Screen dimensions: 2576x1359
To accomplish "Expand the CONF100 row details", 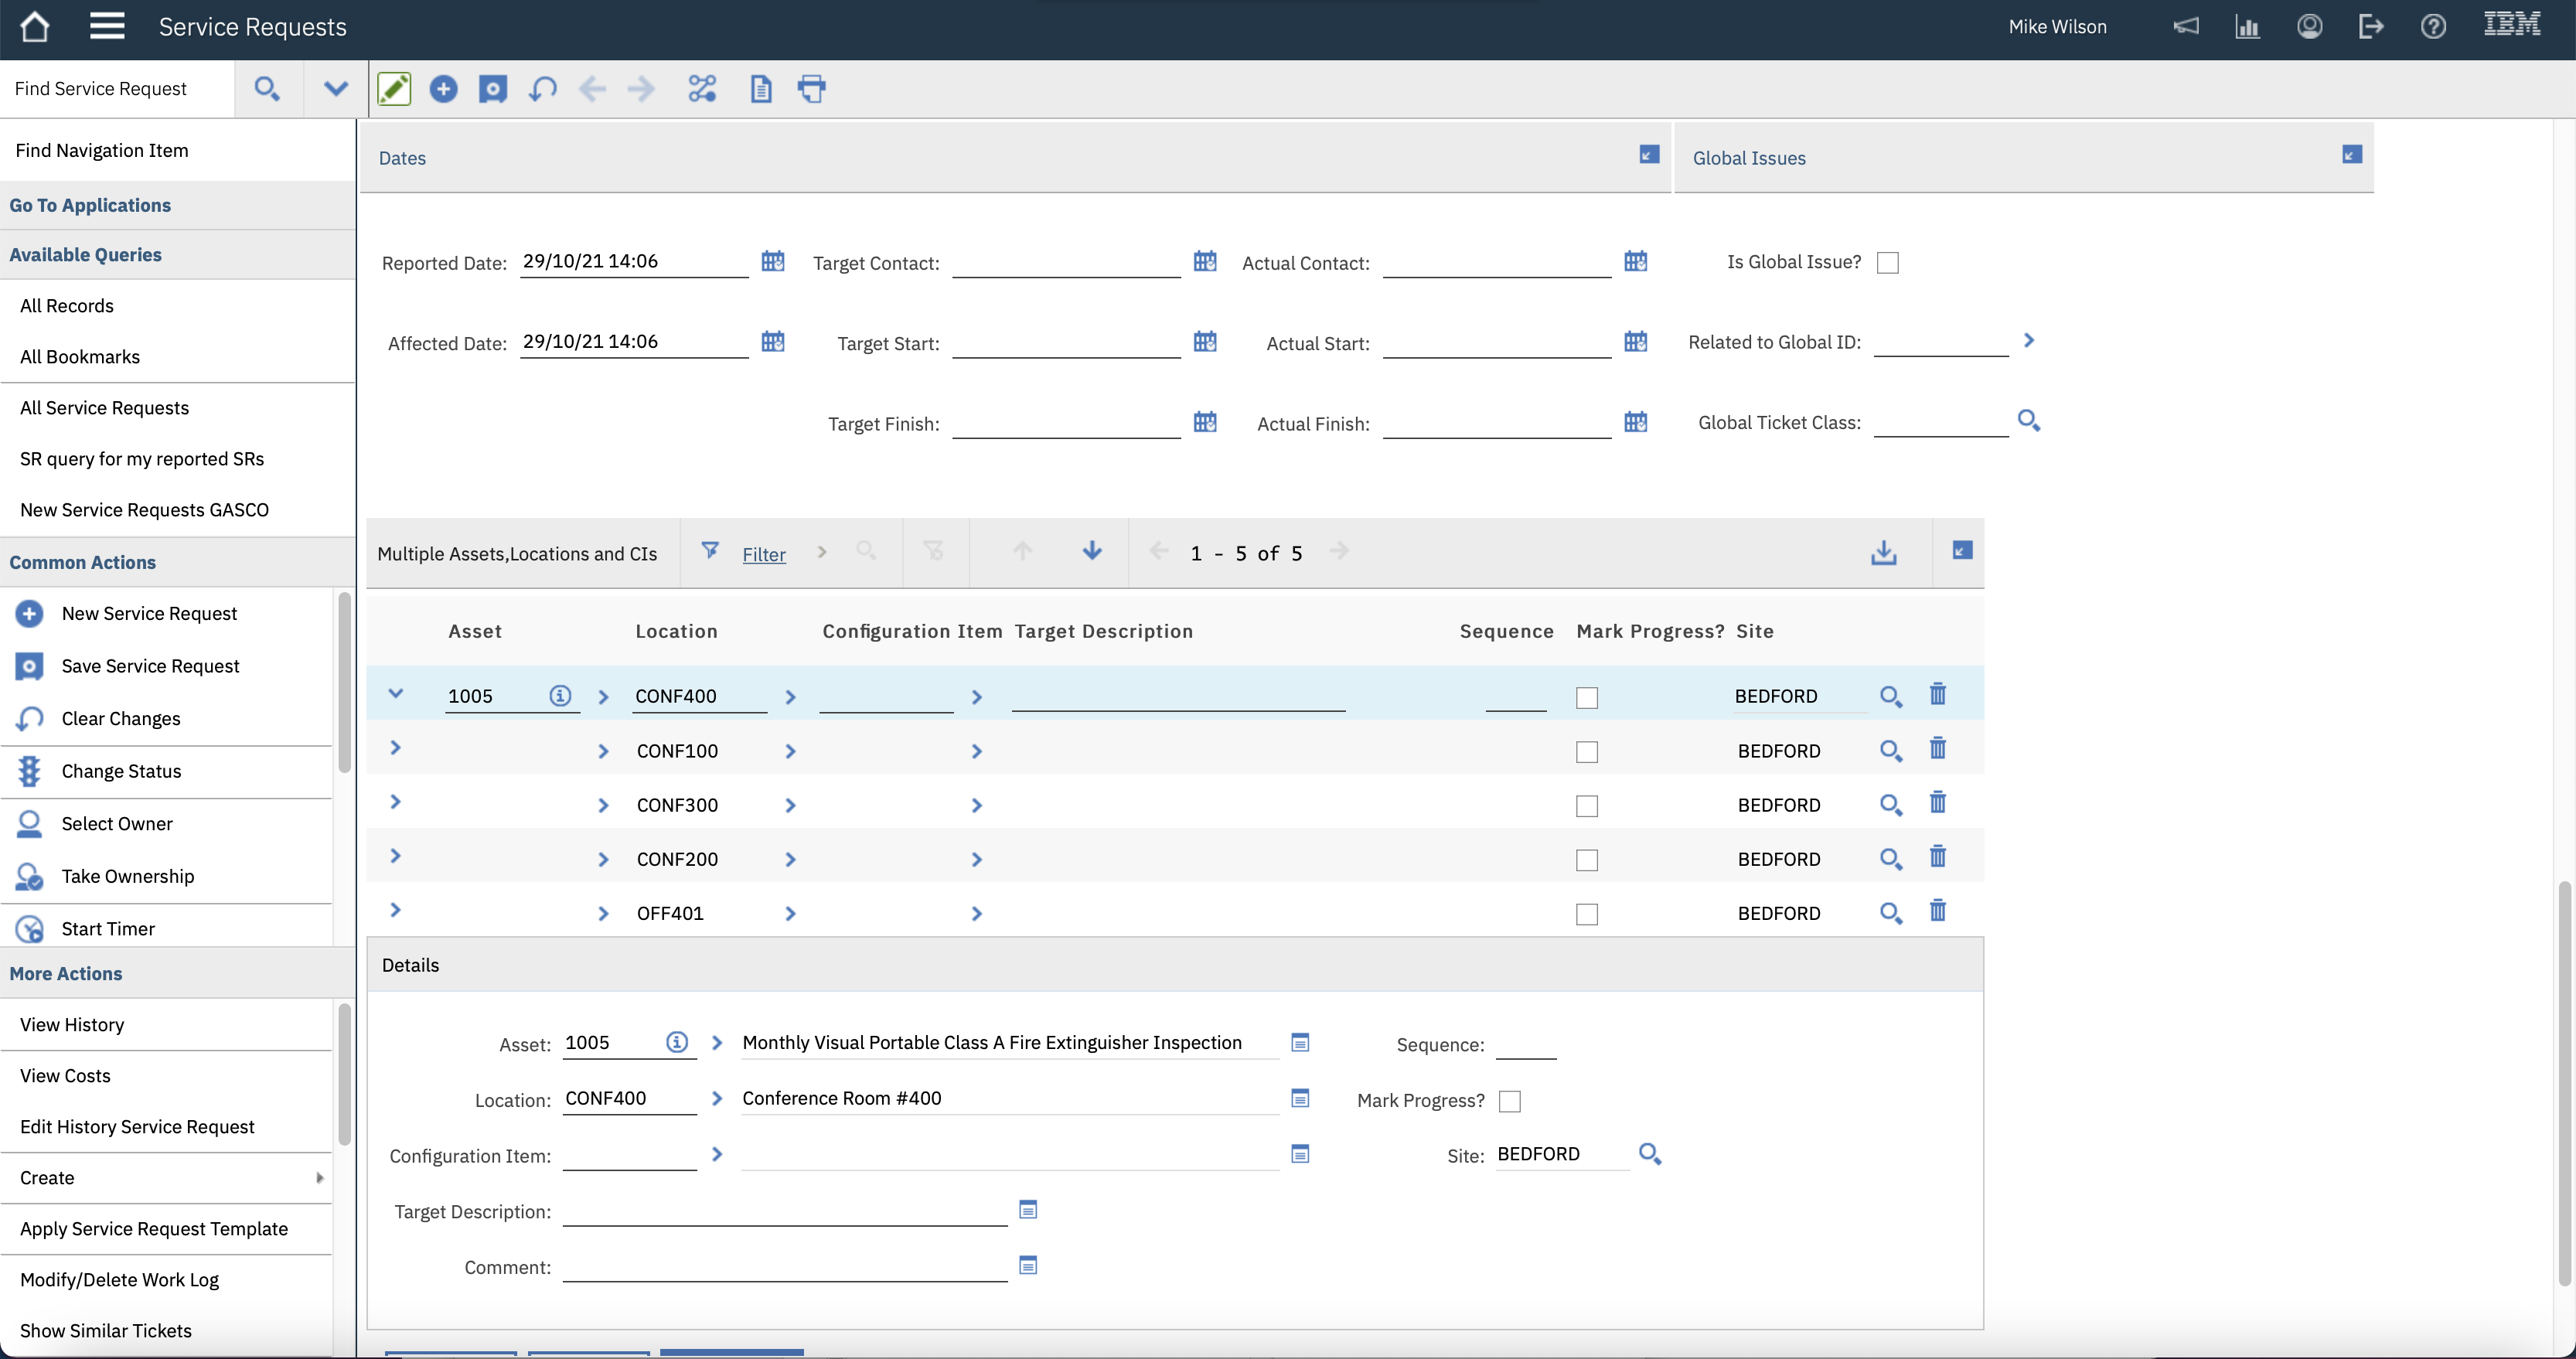I will tap(395, 747).
